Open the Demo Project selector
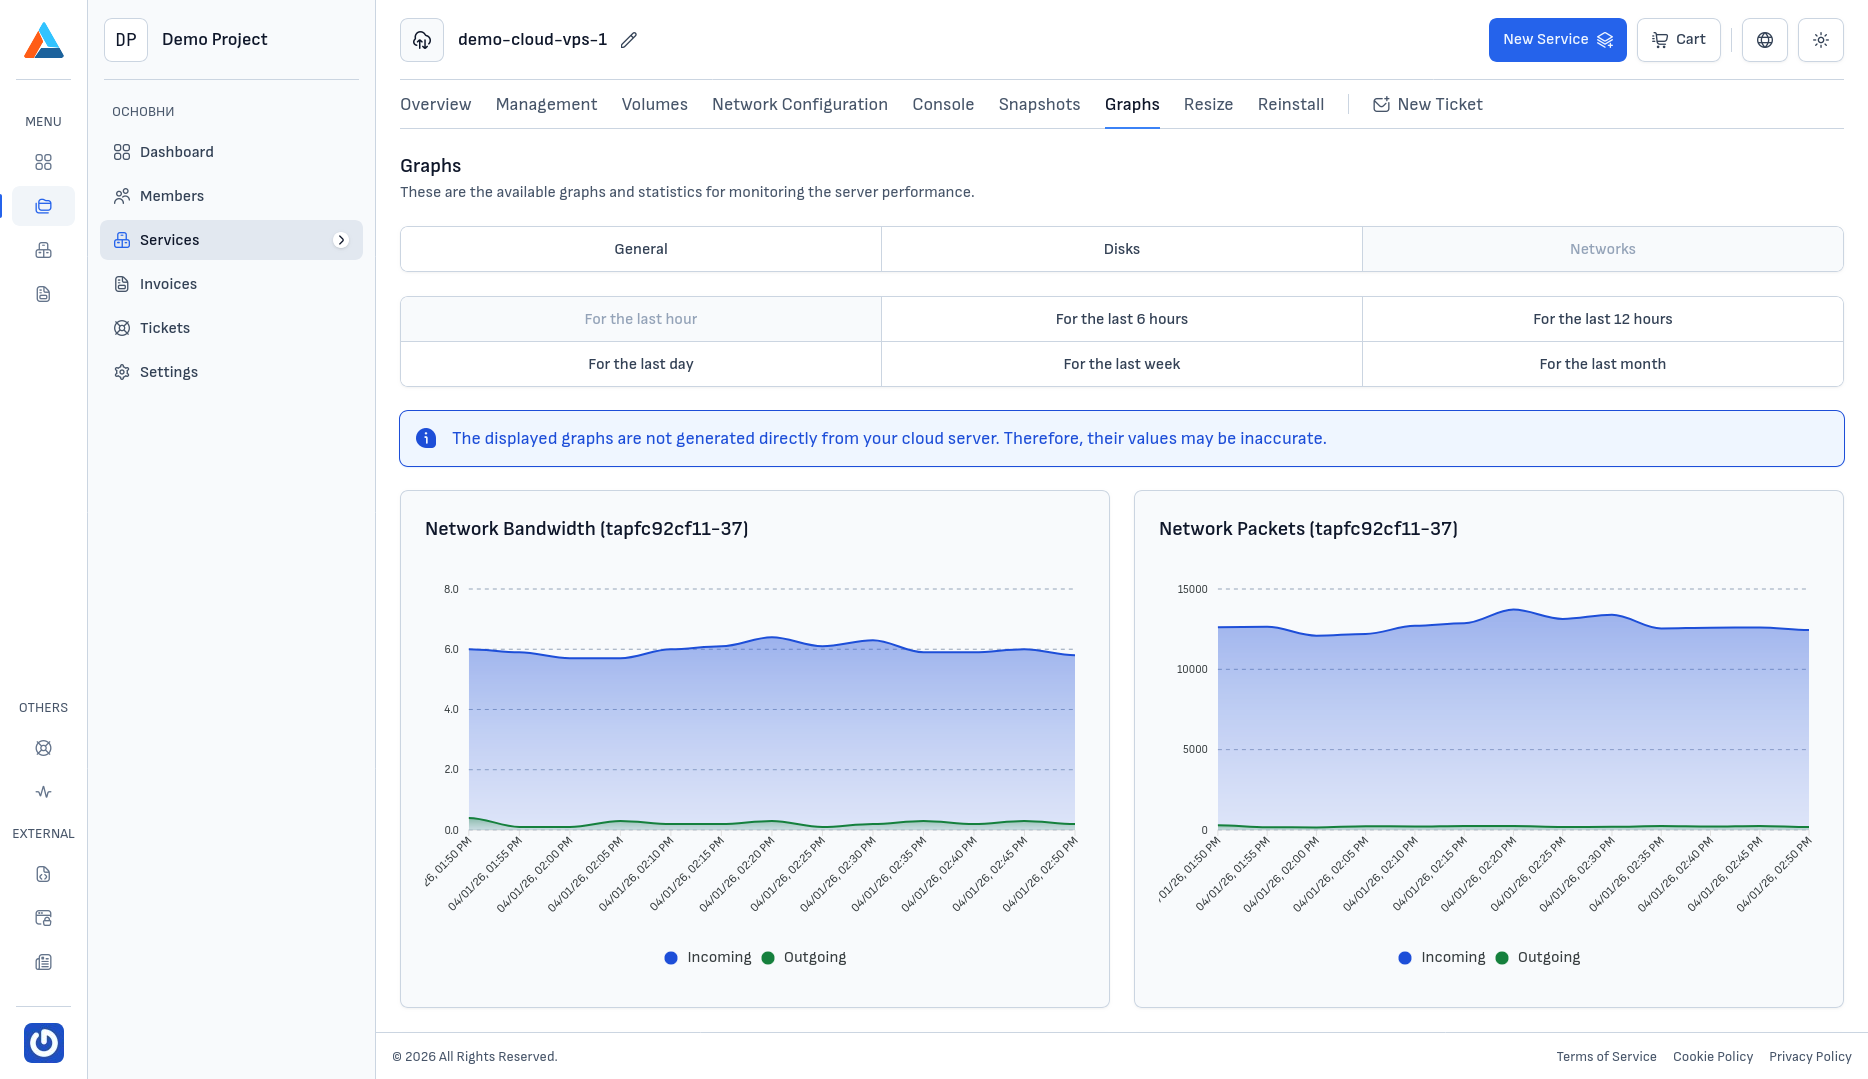The width and height of the screenshot is (1868, 1079). [x=214, y=40]
